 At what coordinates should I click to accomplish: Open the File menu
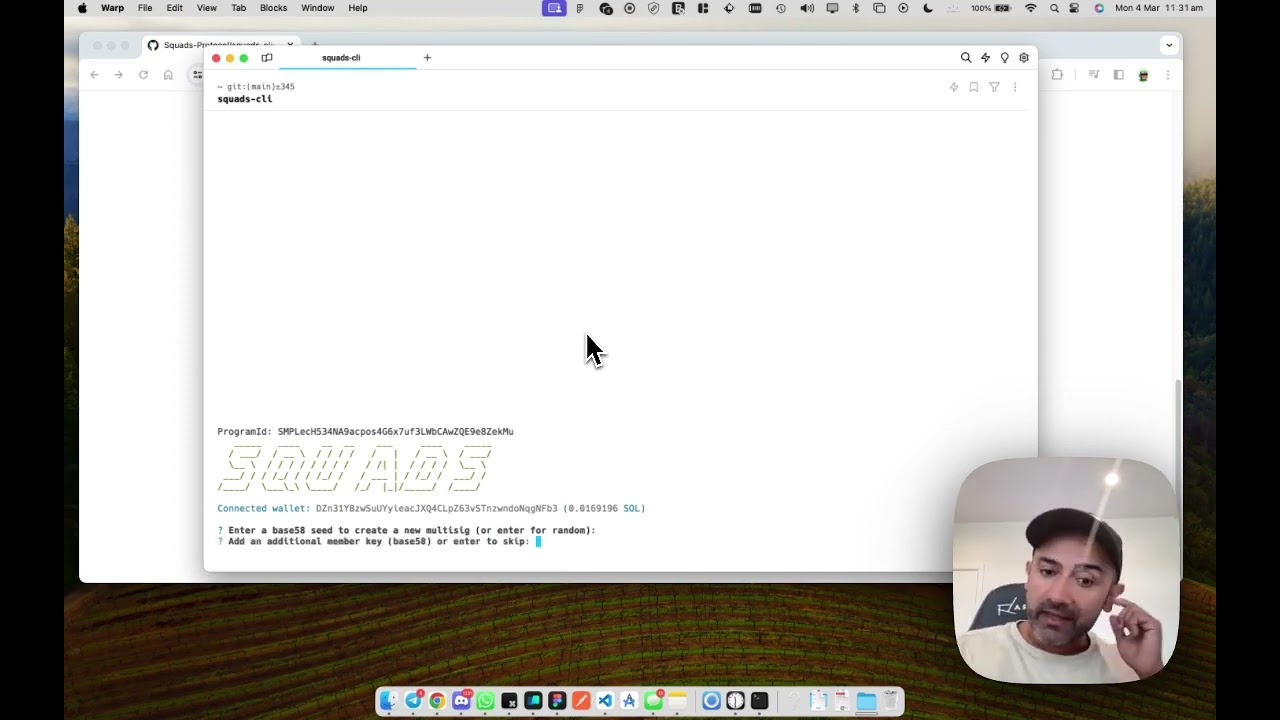pyautogui.click(x=145, y=8)
